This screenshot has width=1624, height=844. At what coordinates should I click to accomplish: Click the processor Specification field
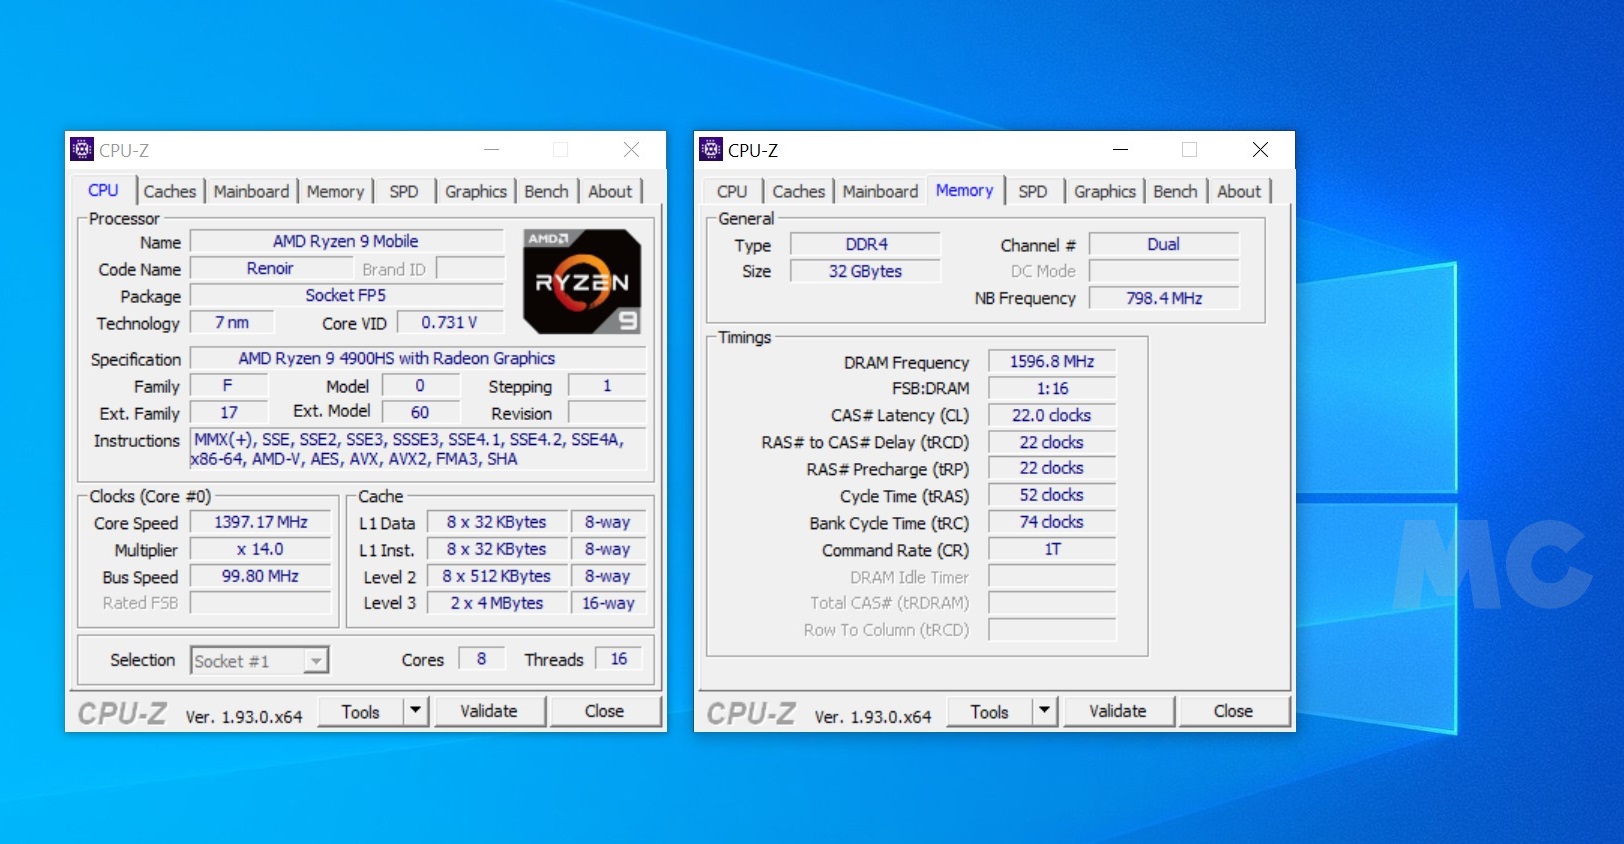click(417, 358)
